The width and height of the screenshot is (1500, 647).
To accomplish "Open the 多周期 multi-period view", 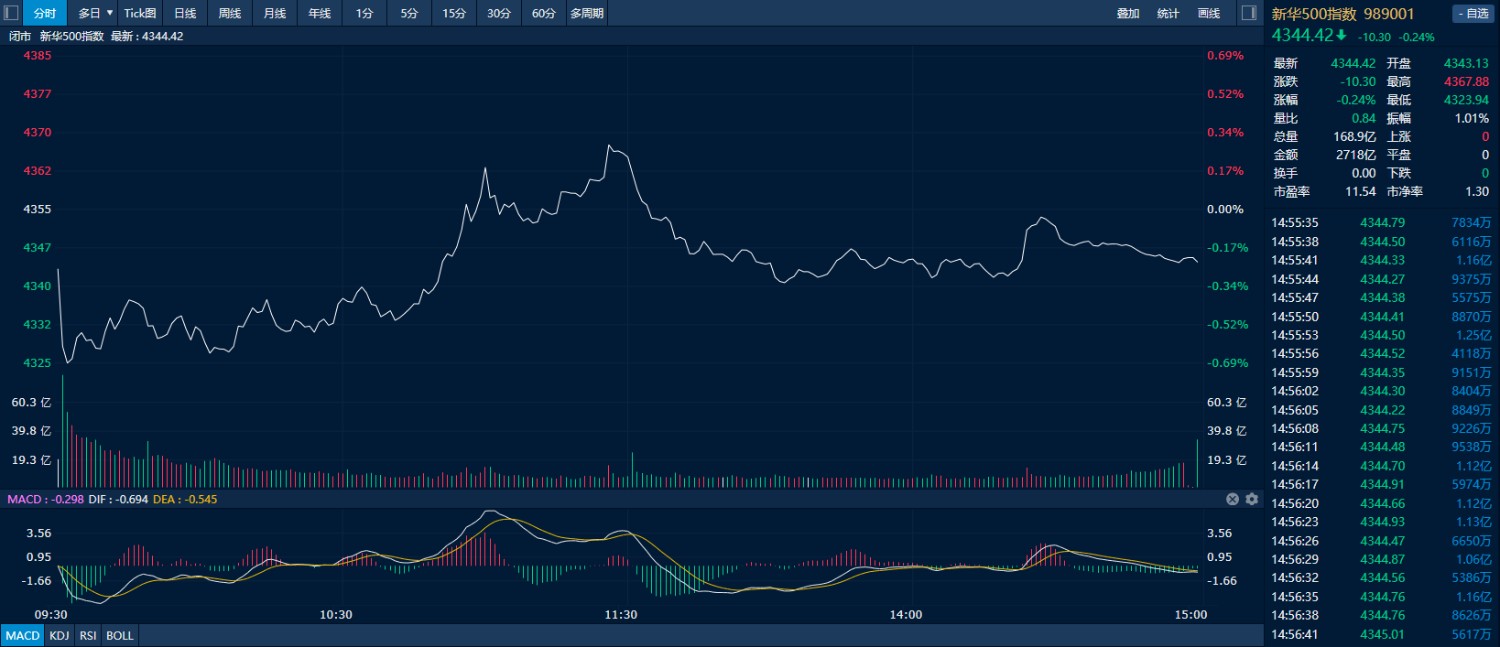I will point(586,13).
